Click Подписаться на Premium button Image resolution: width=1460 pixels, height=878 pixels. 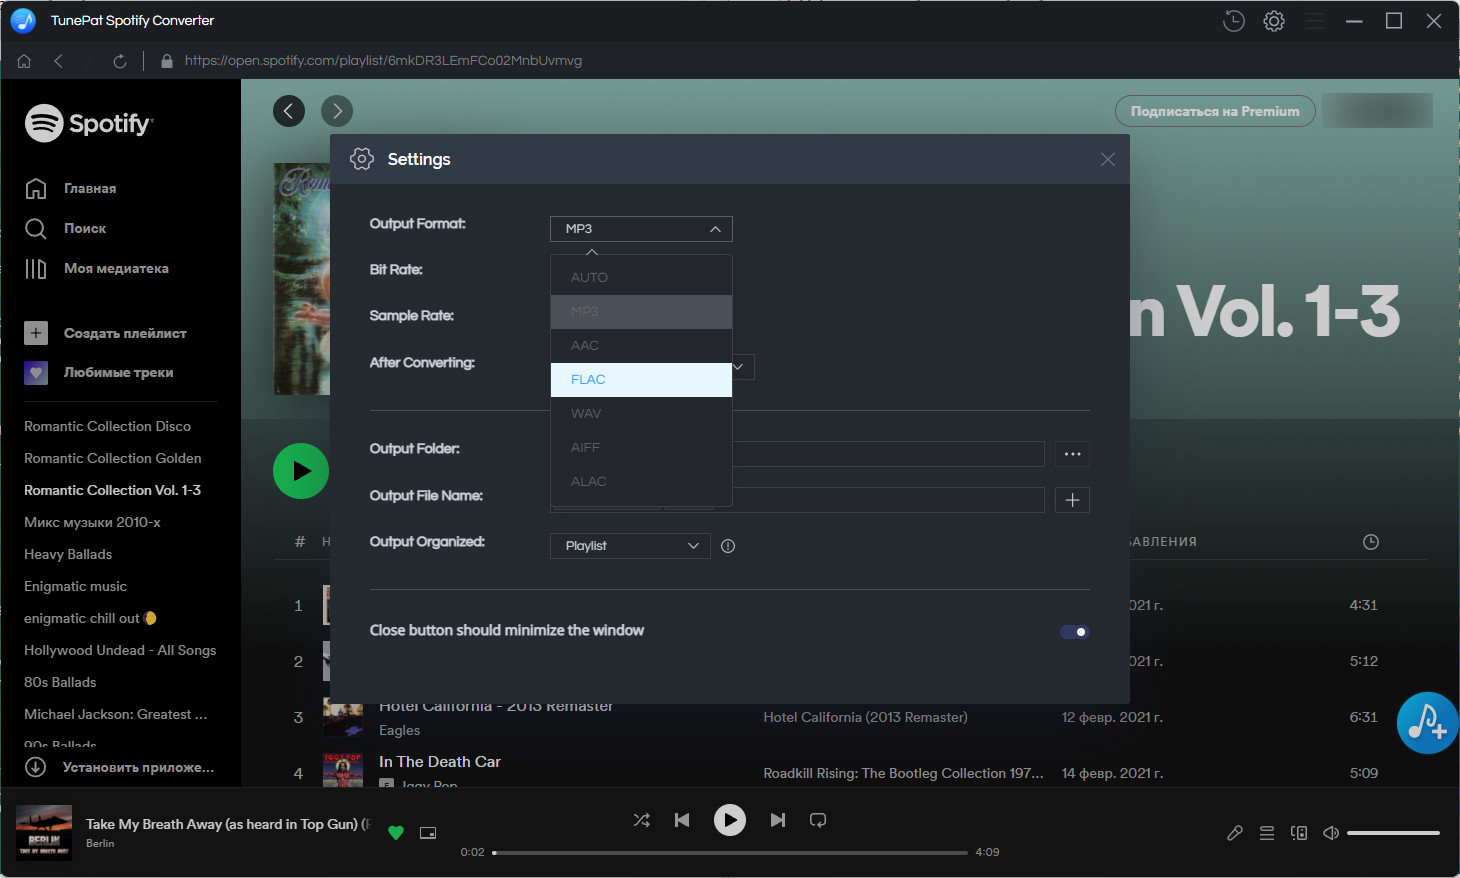(1215, 111)
